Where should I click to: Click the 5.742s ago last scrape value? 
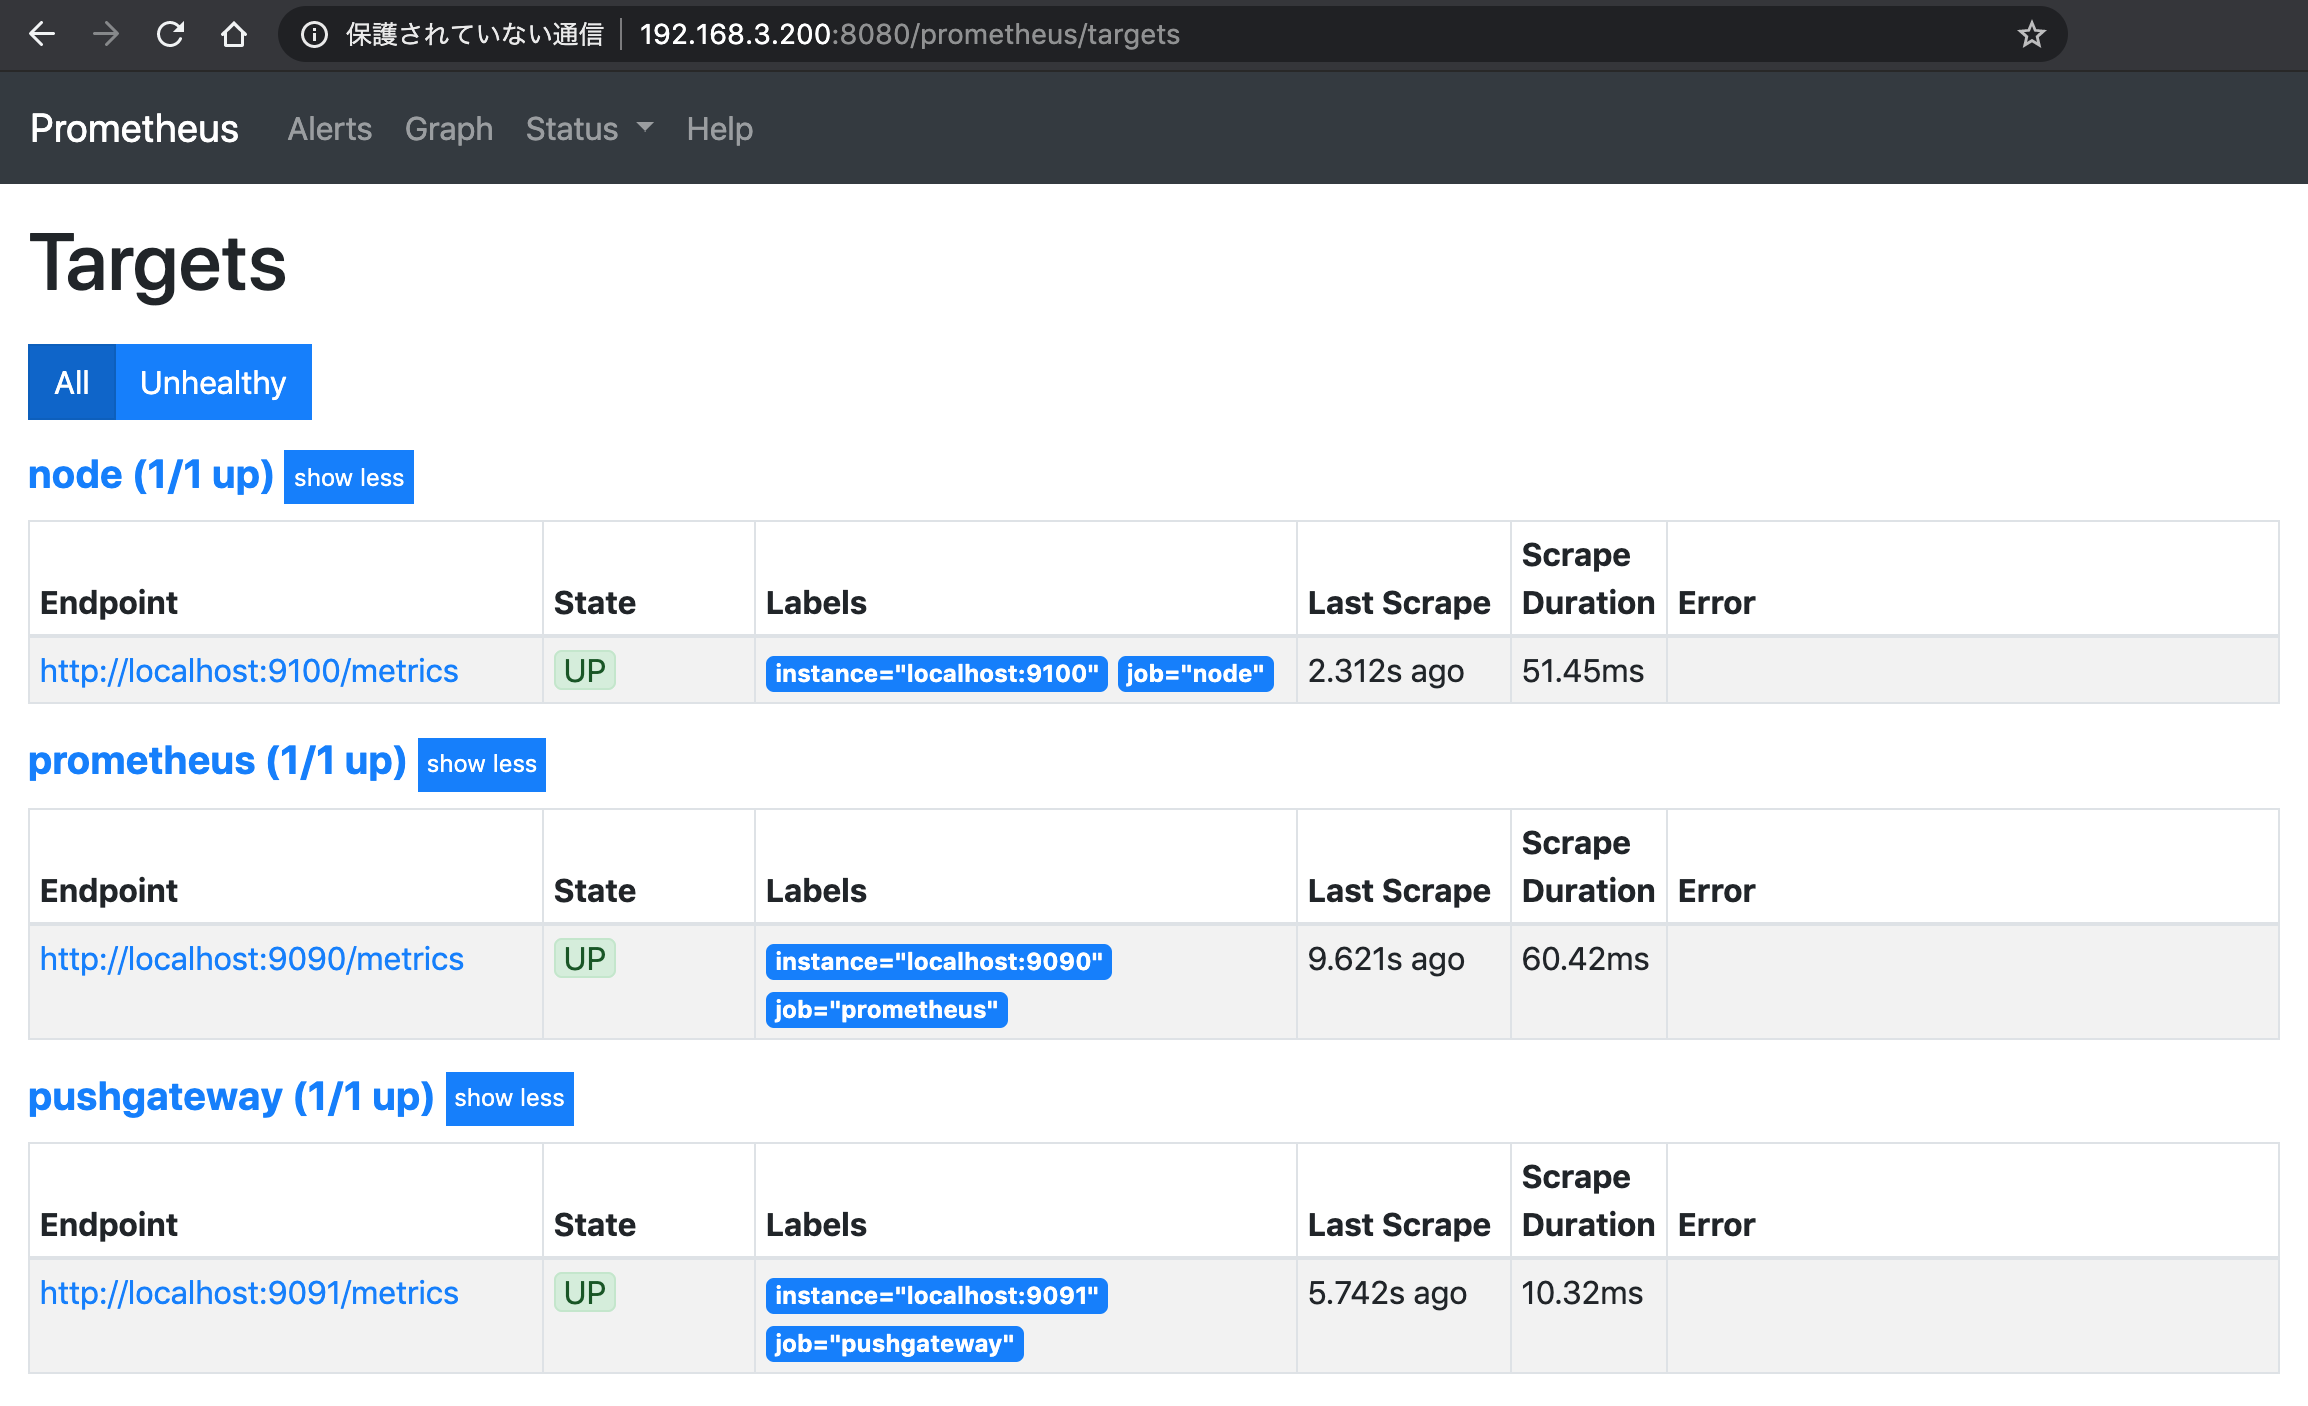coord(1387,1292)
